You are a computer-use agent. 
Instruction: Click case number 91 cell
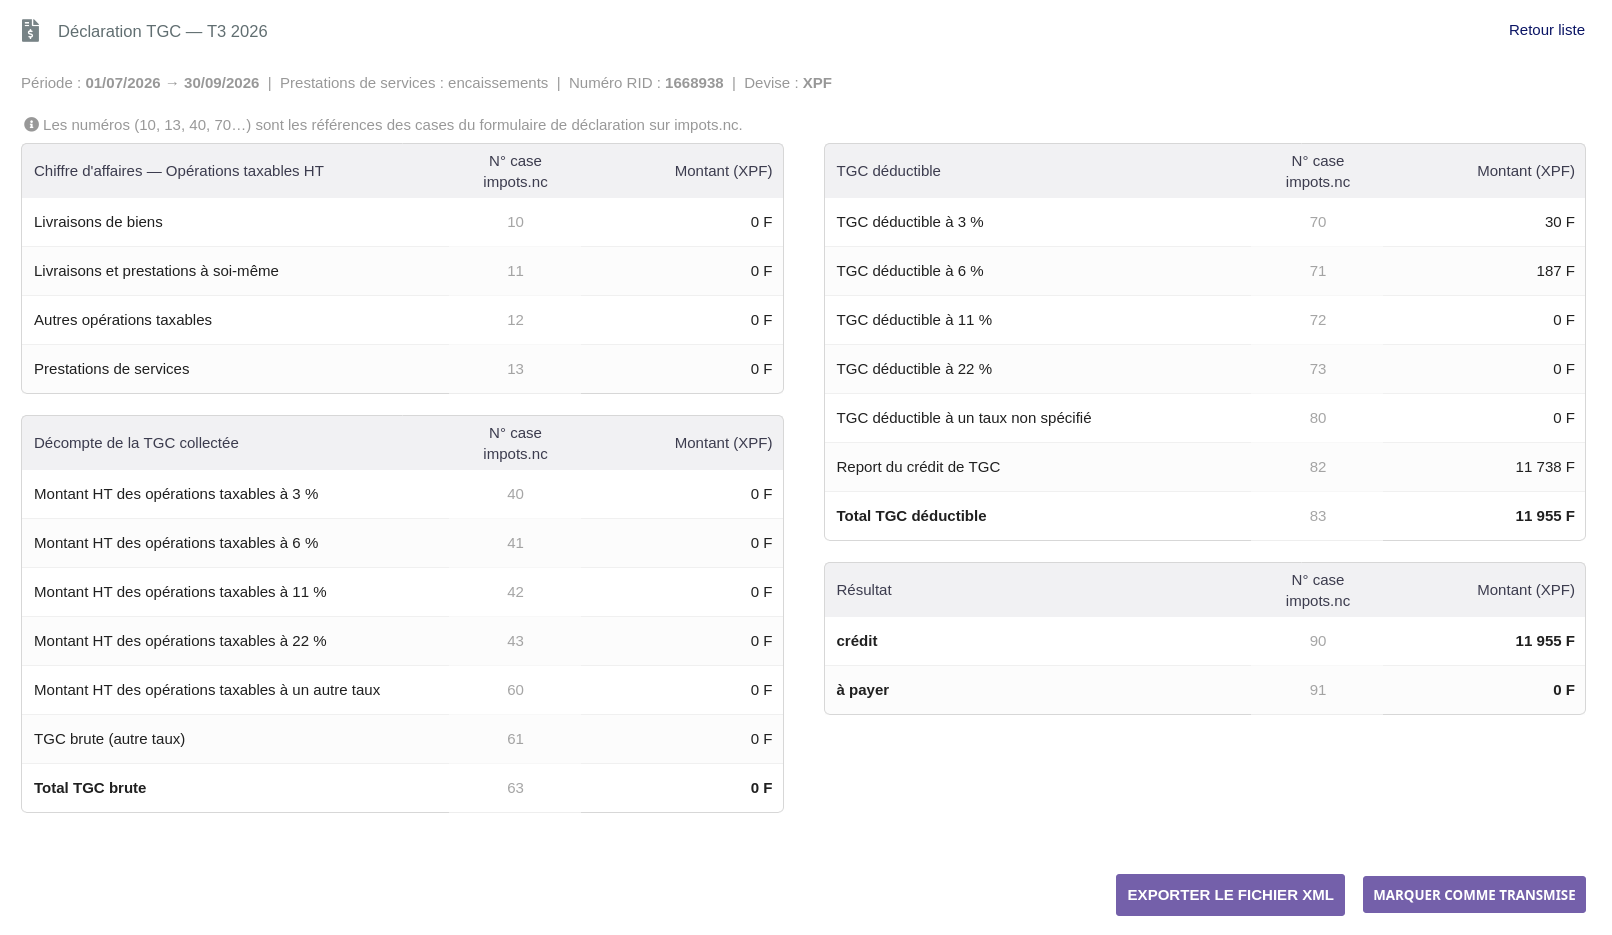[1318, 690]
